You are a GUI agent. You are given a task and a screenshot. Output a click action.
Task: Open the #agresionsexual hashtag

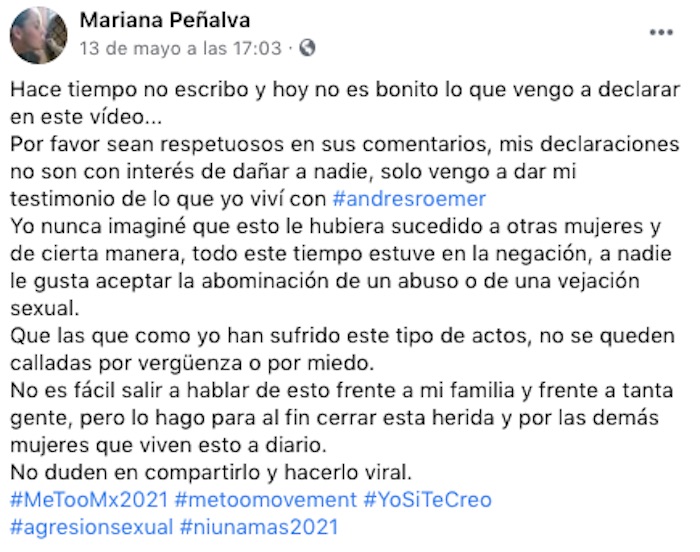click(x=92, y=527)
